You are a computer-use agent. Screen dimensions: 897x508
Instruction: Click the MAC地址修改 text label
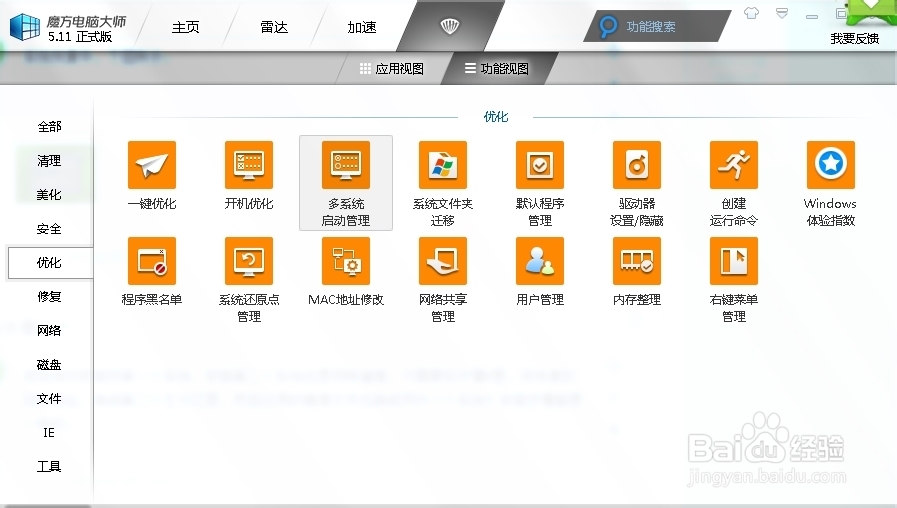tap(346, 300)
